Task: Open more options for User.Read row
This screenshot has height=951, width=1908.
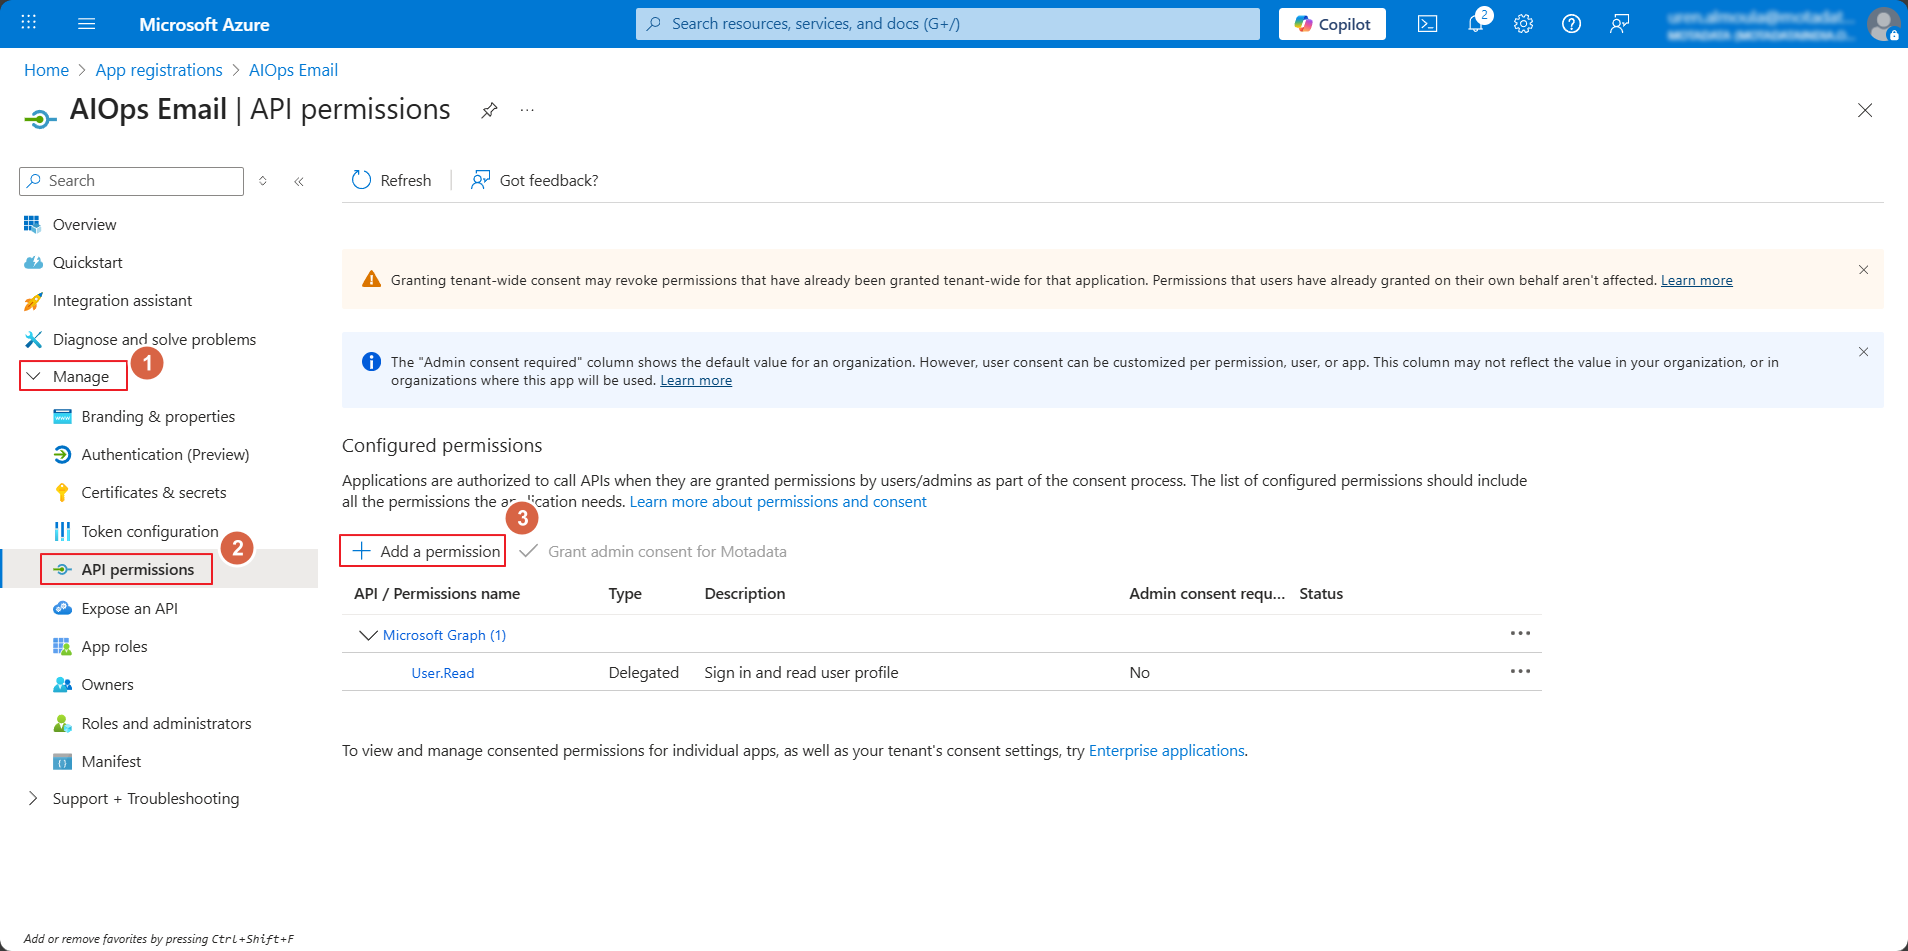Action: tap(1520, 672)
